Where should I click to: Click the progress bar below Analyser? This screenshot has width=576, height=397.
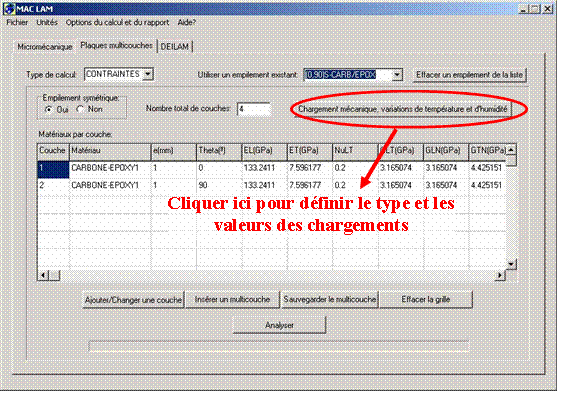pyautogui.click(x=279, y=347)
